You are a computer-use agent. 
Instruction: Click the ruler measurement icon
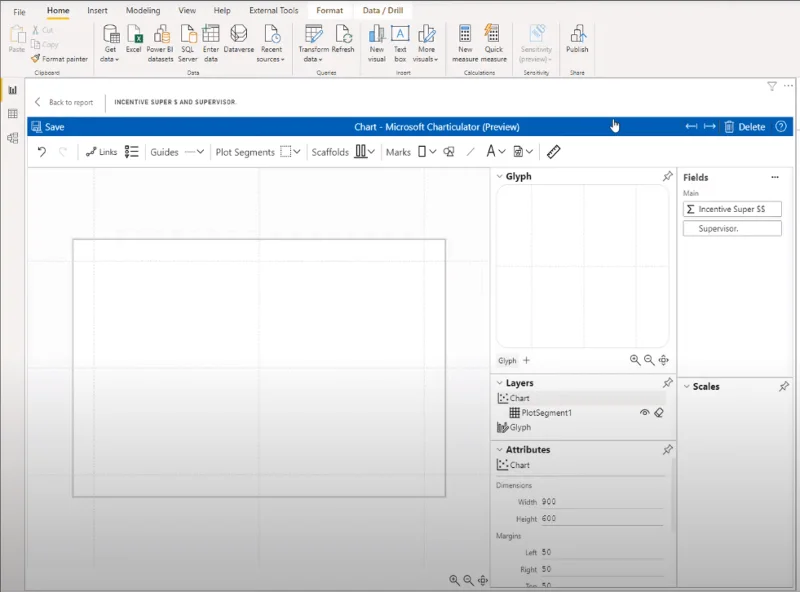tap(554, 152)
